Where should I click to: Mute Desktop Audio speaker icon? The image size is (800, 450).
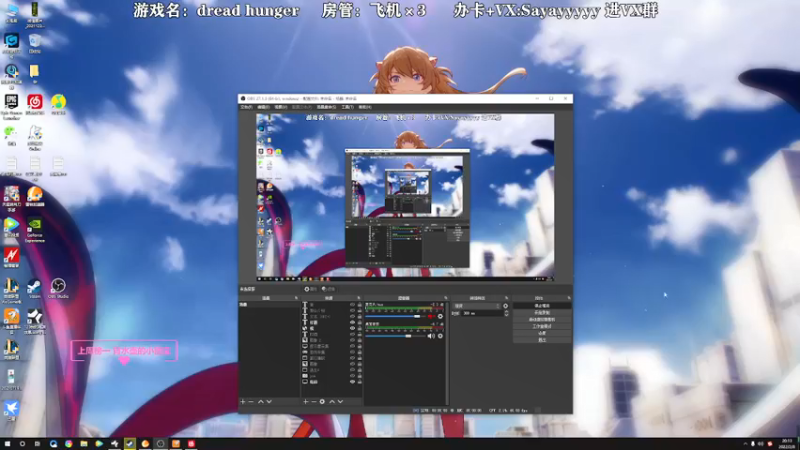(431, 336)
